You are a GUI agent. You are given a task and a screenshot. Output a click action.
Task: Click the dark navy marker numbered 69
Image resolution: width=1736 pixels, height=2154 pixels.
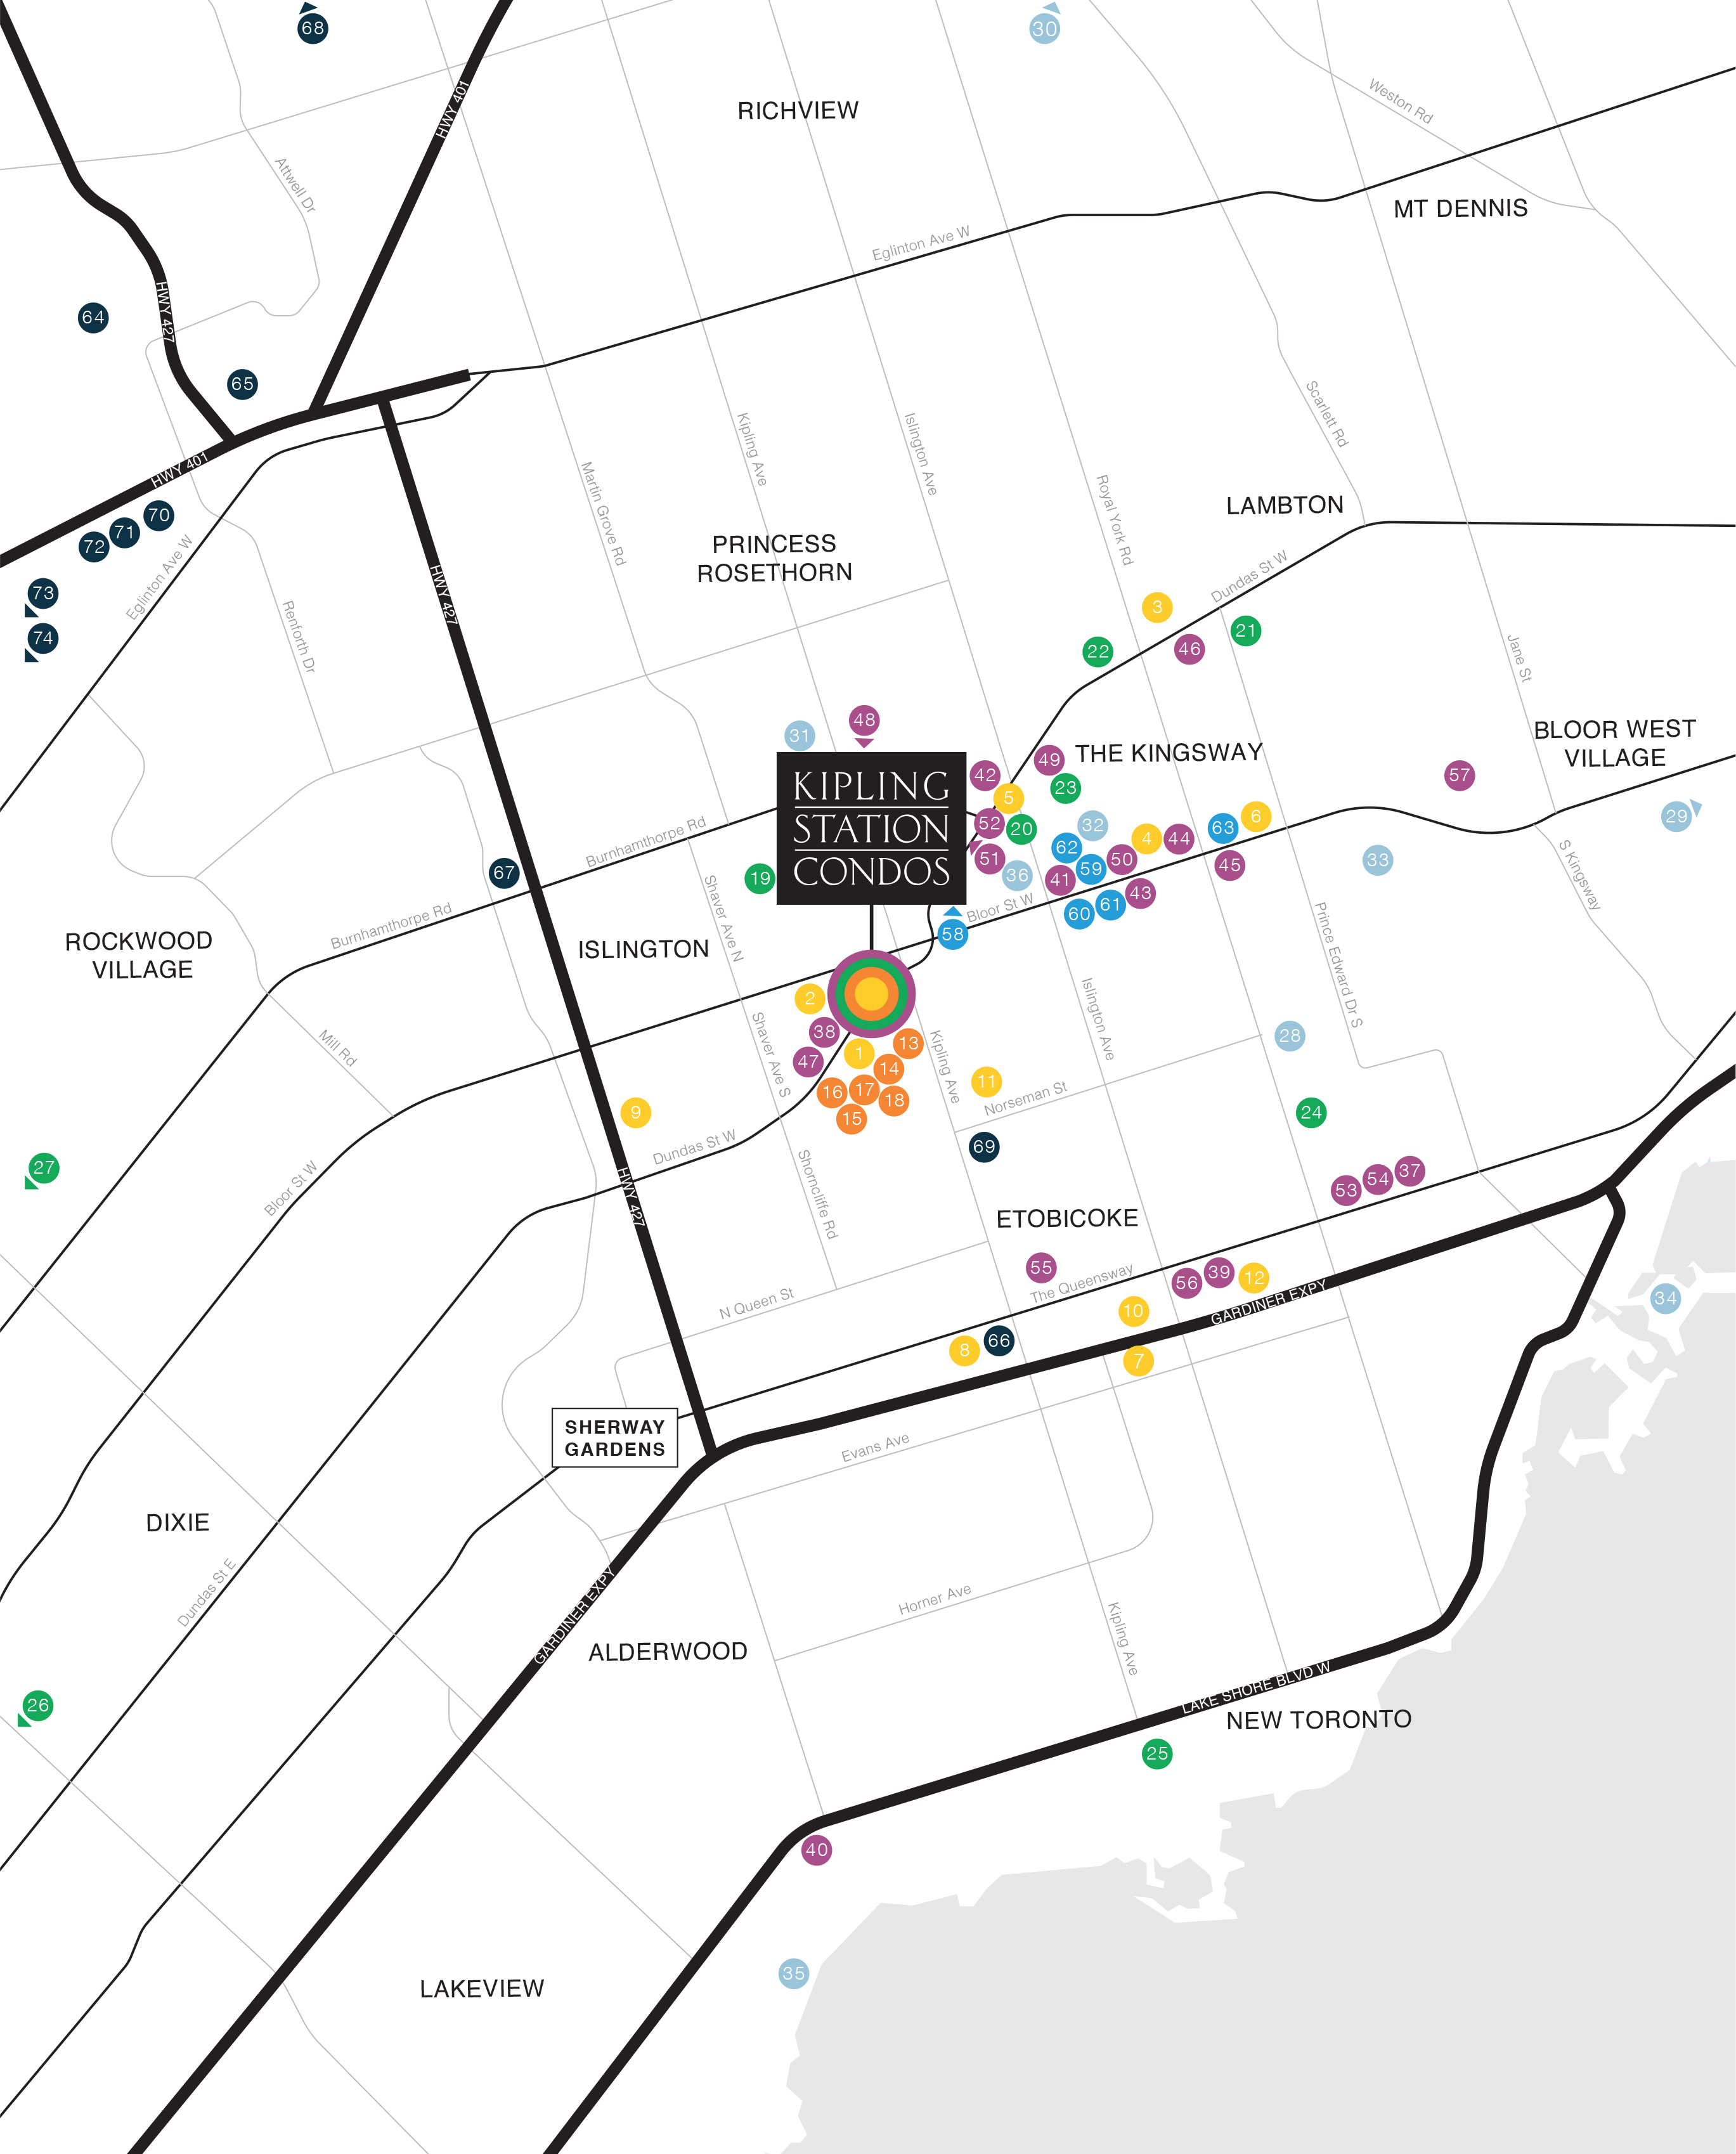[984, 1146]
